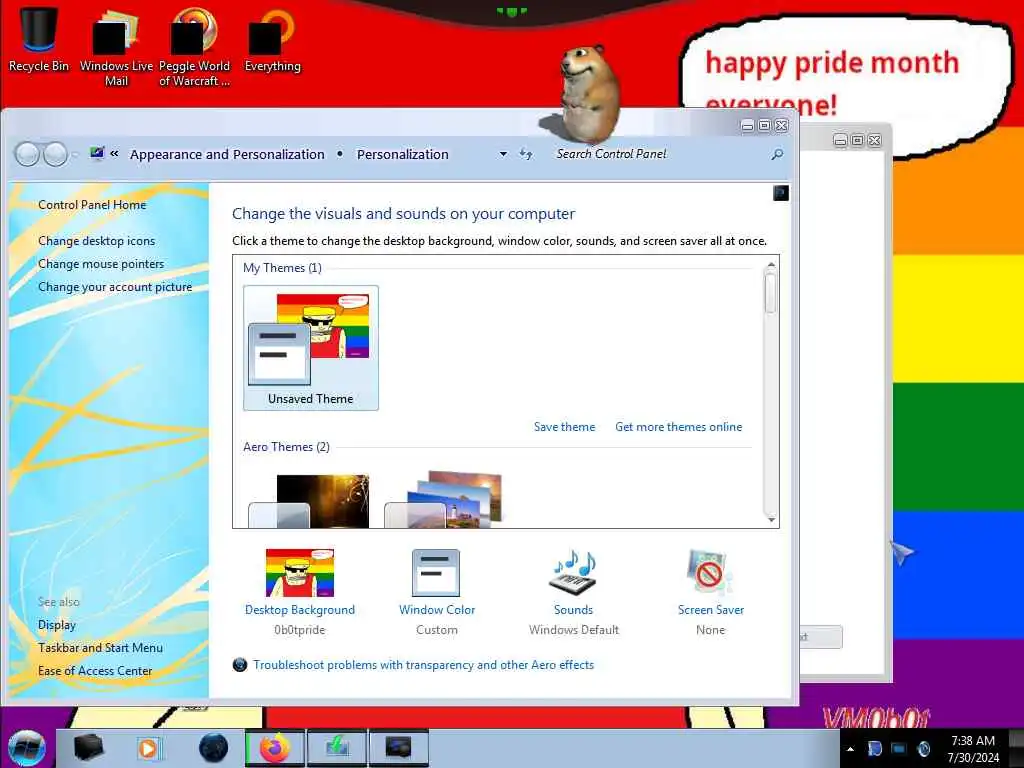This screenshot has height=768, width=1024.
Task: Open the clock showing 7:38 AM
Action: [x=973, y=749]
